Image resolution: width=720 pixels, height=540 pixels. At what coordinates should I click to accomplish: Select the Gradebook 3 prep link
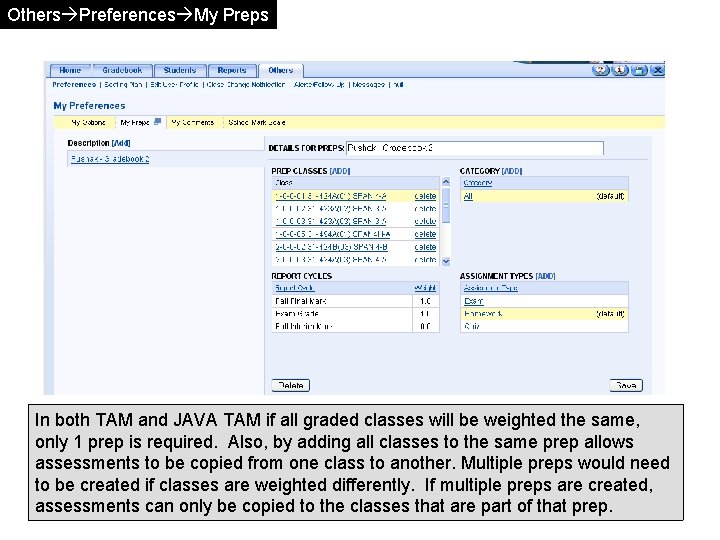110,159
